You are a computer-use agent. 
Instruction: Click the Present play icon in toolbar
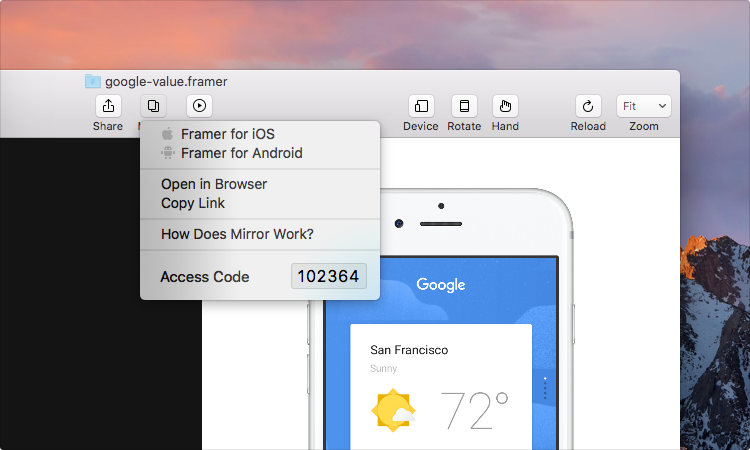199,106
